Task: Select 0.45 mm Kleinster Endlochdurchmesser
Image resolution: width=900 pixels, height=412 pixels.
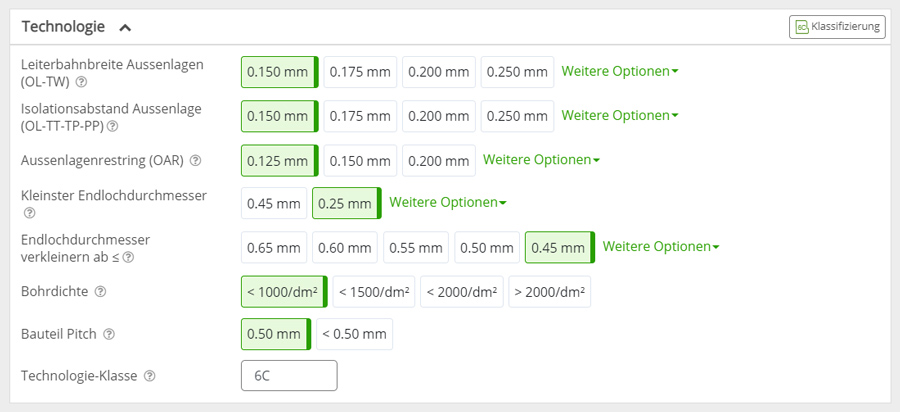Action: click(274, 203)
